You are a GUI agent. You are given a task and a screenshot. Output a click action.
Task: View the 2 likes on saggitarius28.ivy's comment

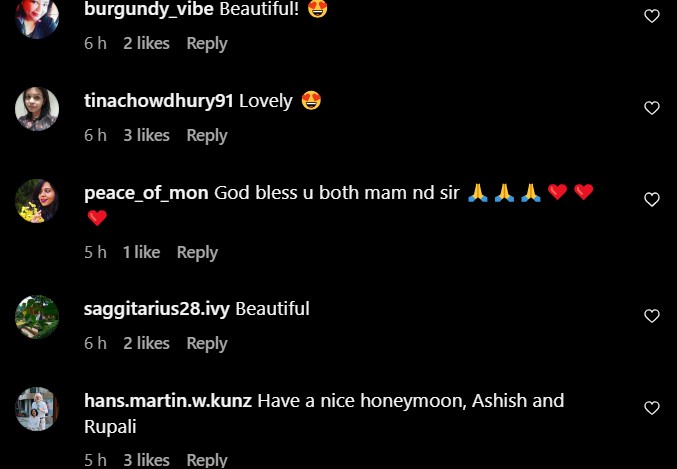point(146,344)
